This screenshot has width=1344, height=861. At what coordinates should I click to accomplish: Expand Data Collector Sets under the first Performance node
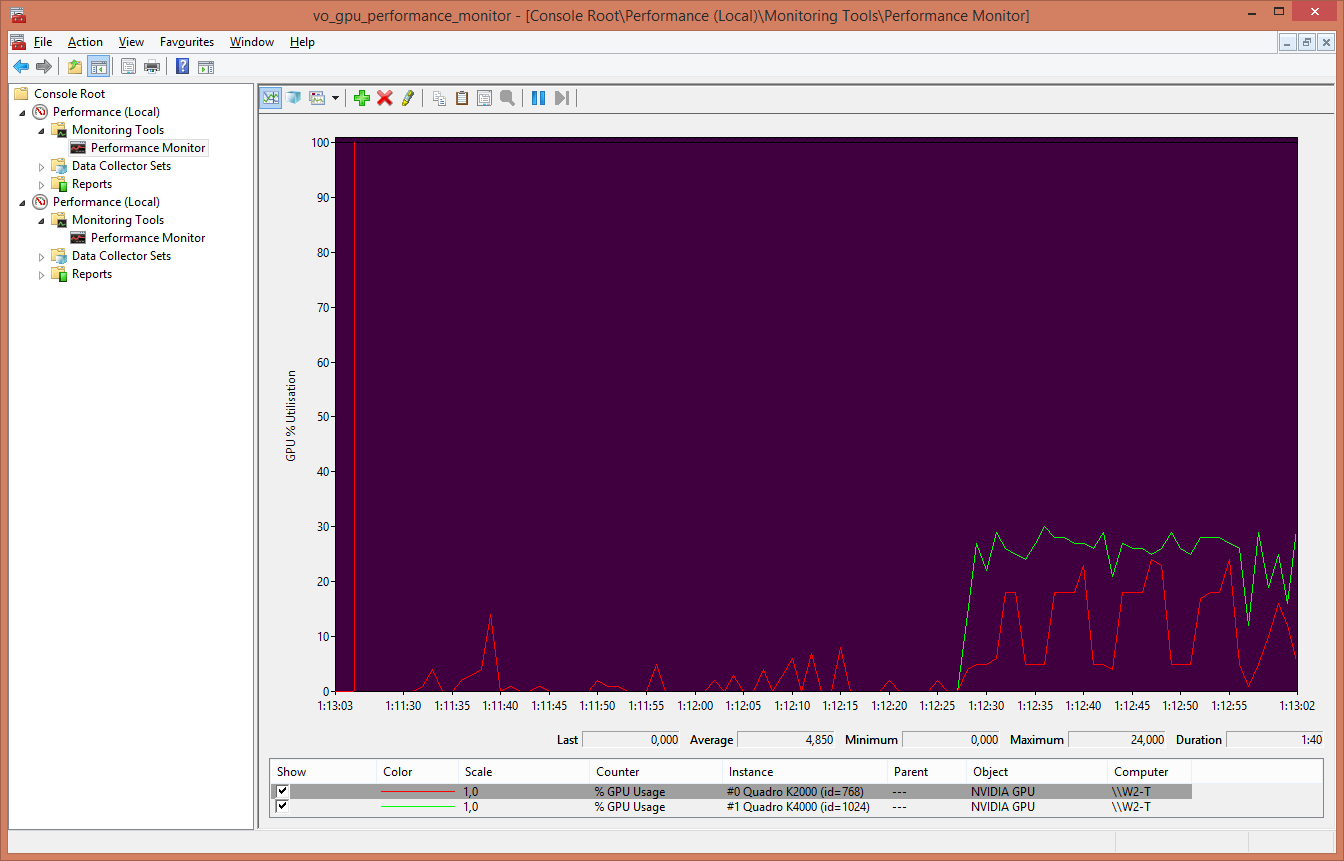click(41, 166)
